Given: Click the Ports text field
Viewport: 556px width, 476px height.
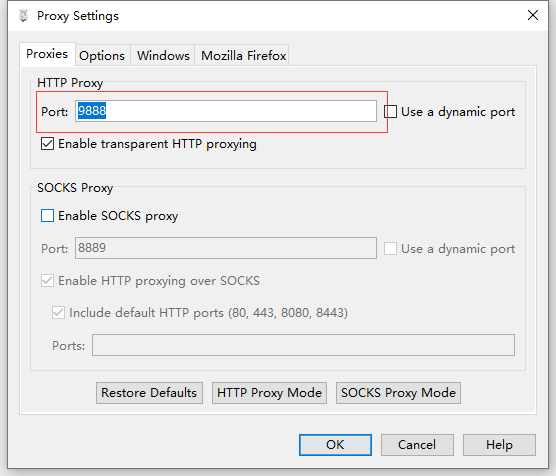Looking at the screenshot, I should click(303, 345).
